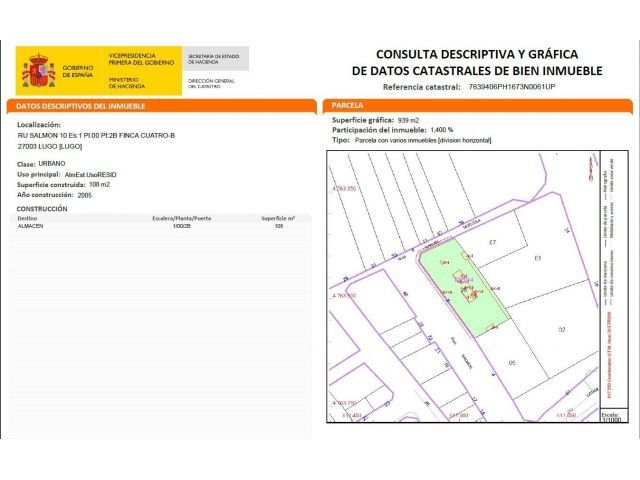640x480 pixels.
Task: Click the "Superficie gráfica:" label
Action: point(363,120)
